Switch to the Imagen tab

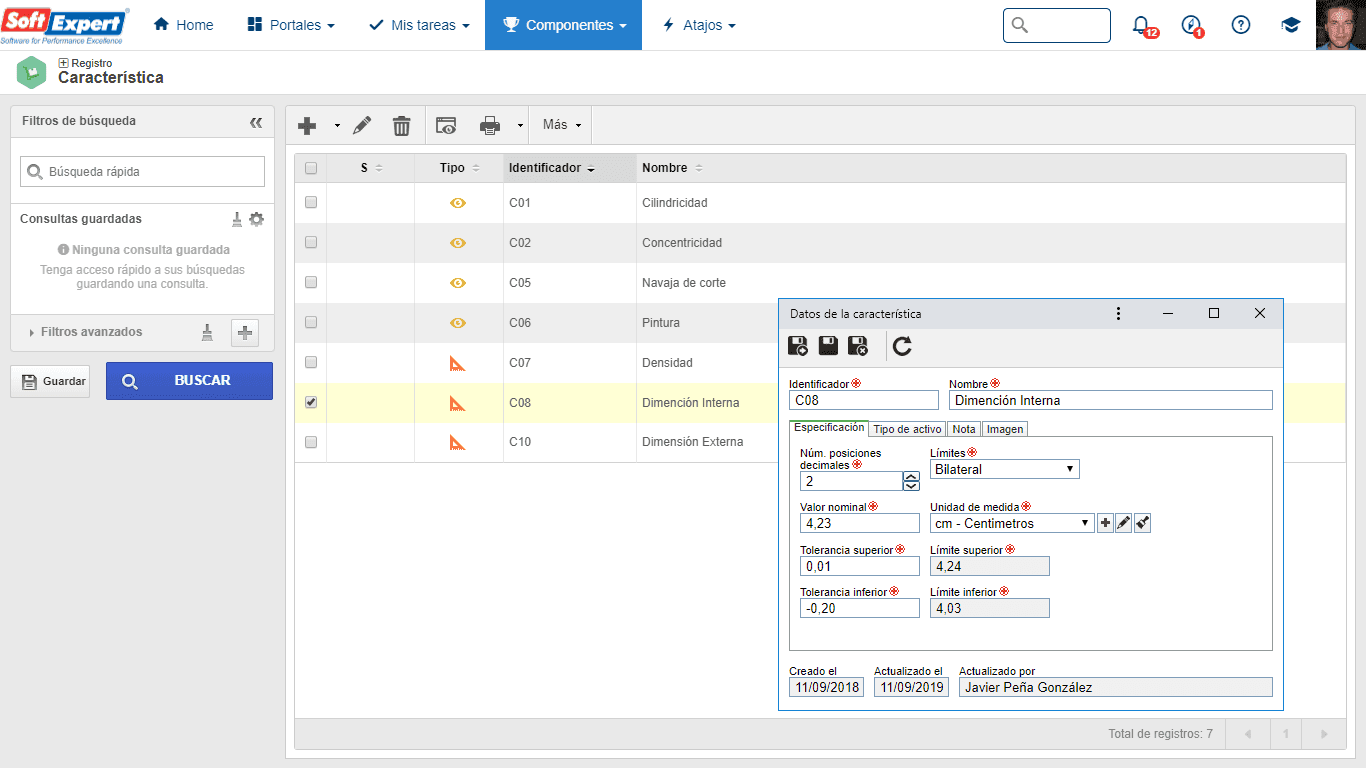click(1005, 429)
